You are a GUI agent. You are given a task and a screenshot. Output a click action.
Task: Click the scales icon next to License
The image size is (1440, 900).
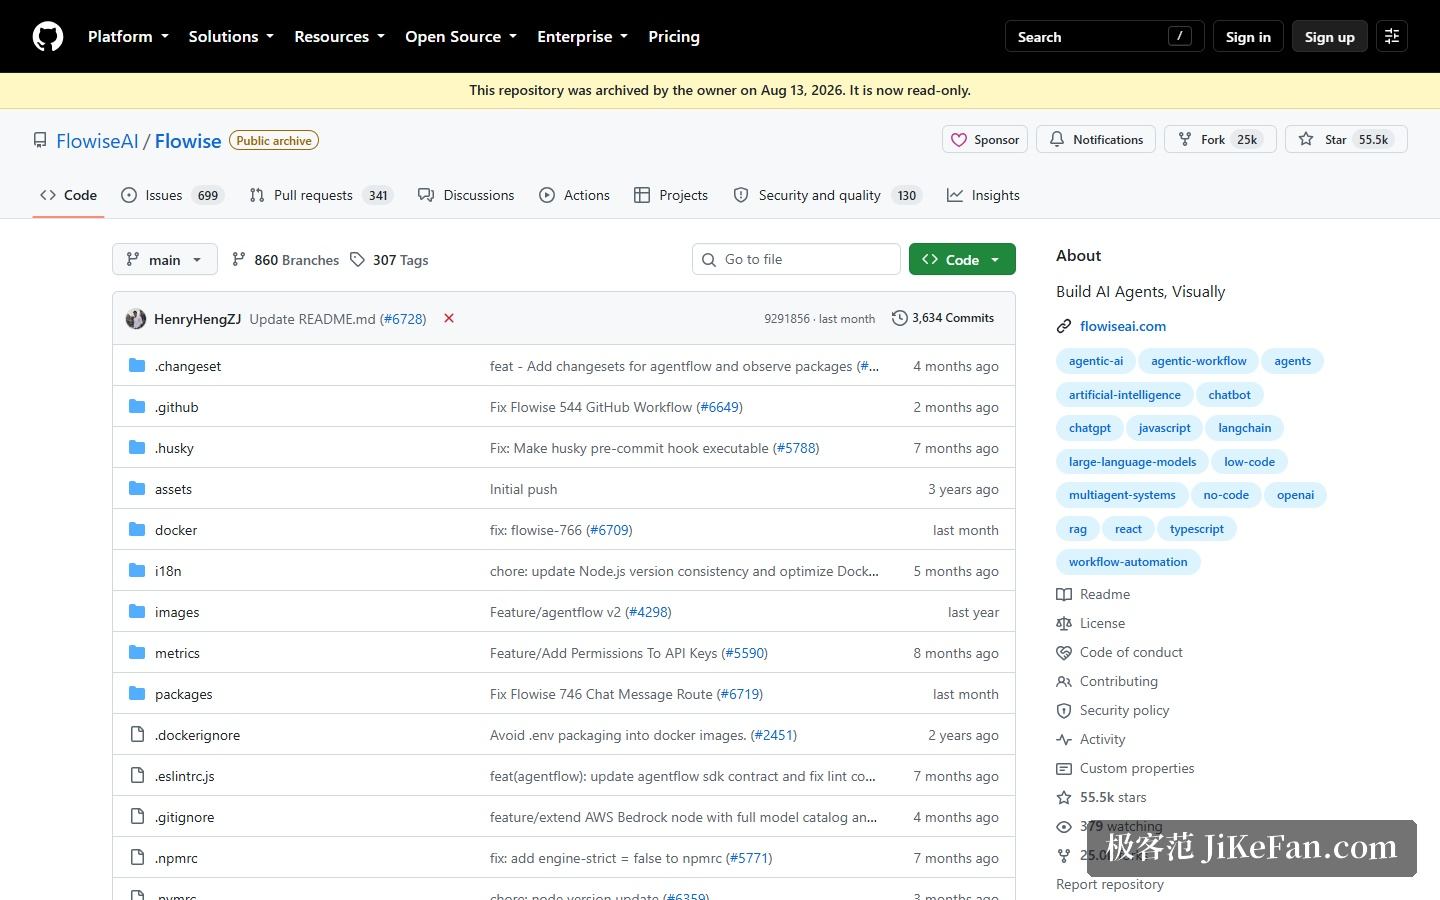point(1064,623)
